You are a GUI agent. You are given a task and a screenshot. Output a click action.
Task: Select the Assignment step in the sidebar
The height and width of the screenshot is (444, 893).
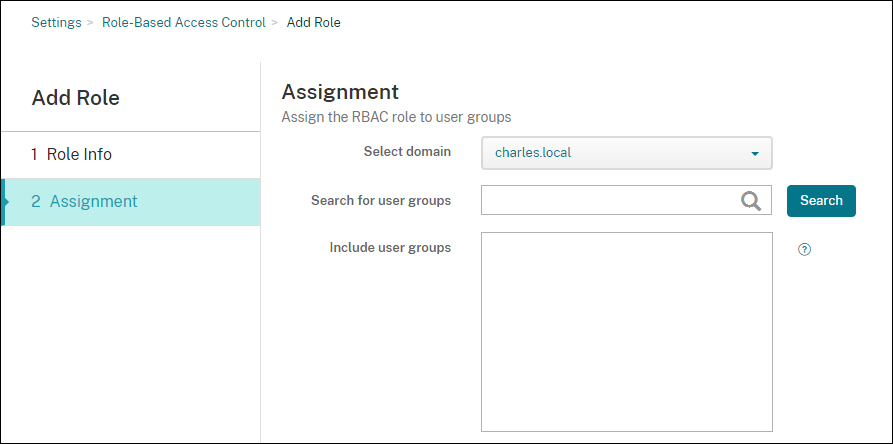point(93,201)
